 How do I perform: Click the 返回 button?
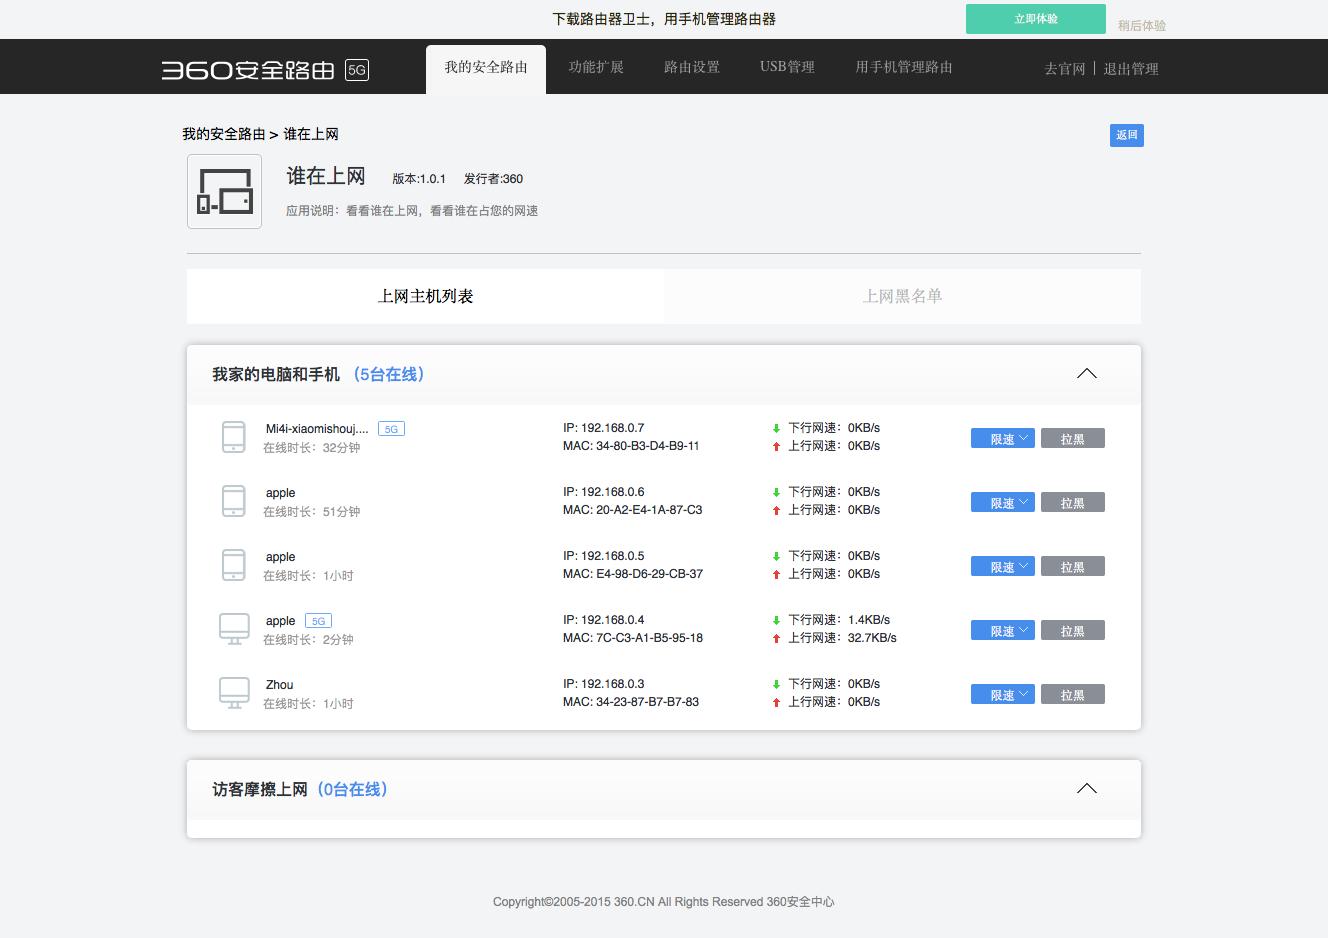(x=1126, y=135)
